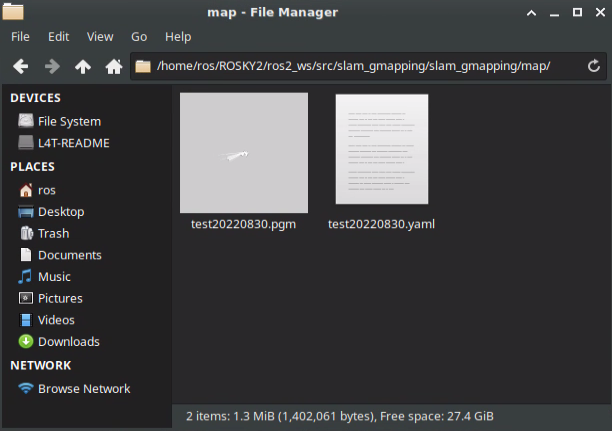Click the Desktop icon in sidebar
Screen dimensions: 612x431
(26, 212)
